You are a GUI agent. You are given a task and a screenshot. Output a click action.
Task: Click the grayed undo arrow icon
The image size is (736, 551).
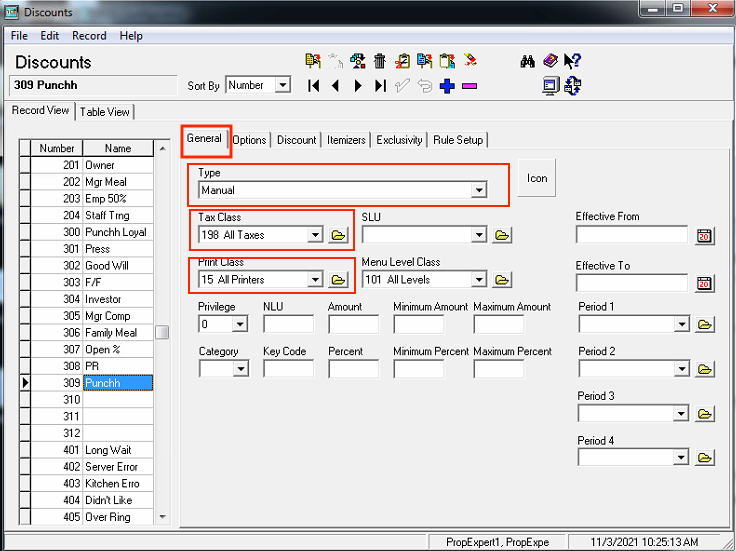pyautogui.click(x=425, y=86)
